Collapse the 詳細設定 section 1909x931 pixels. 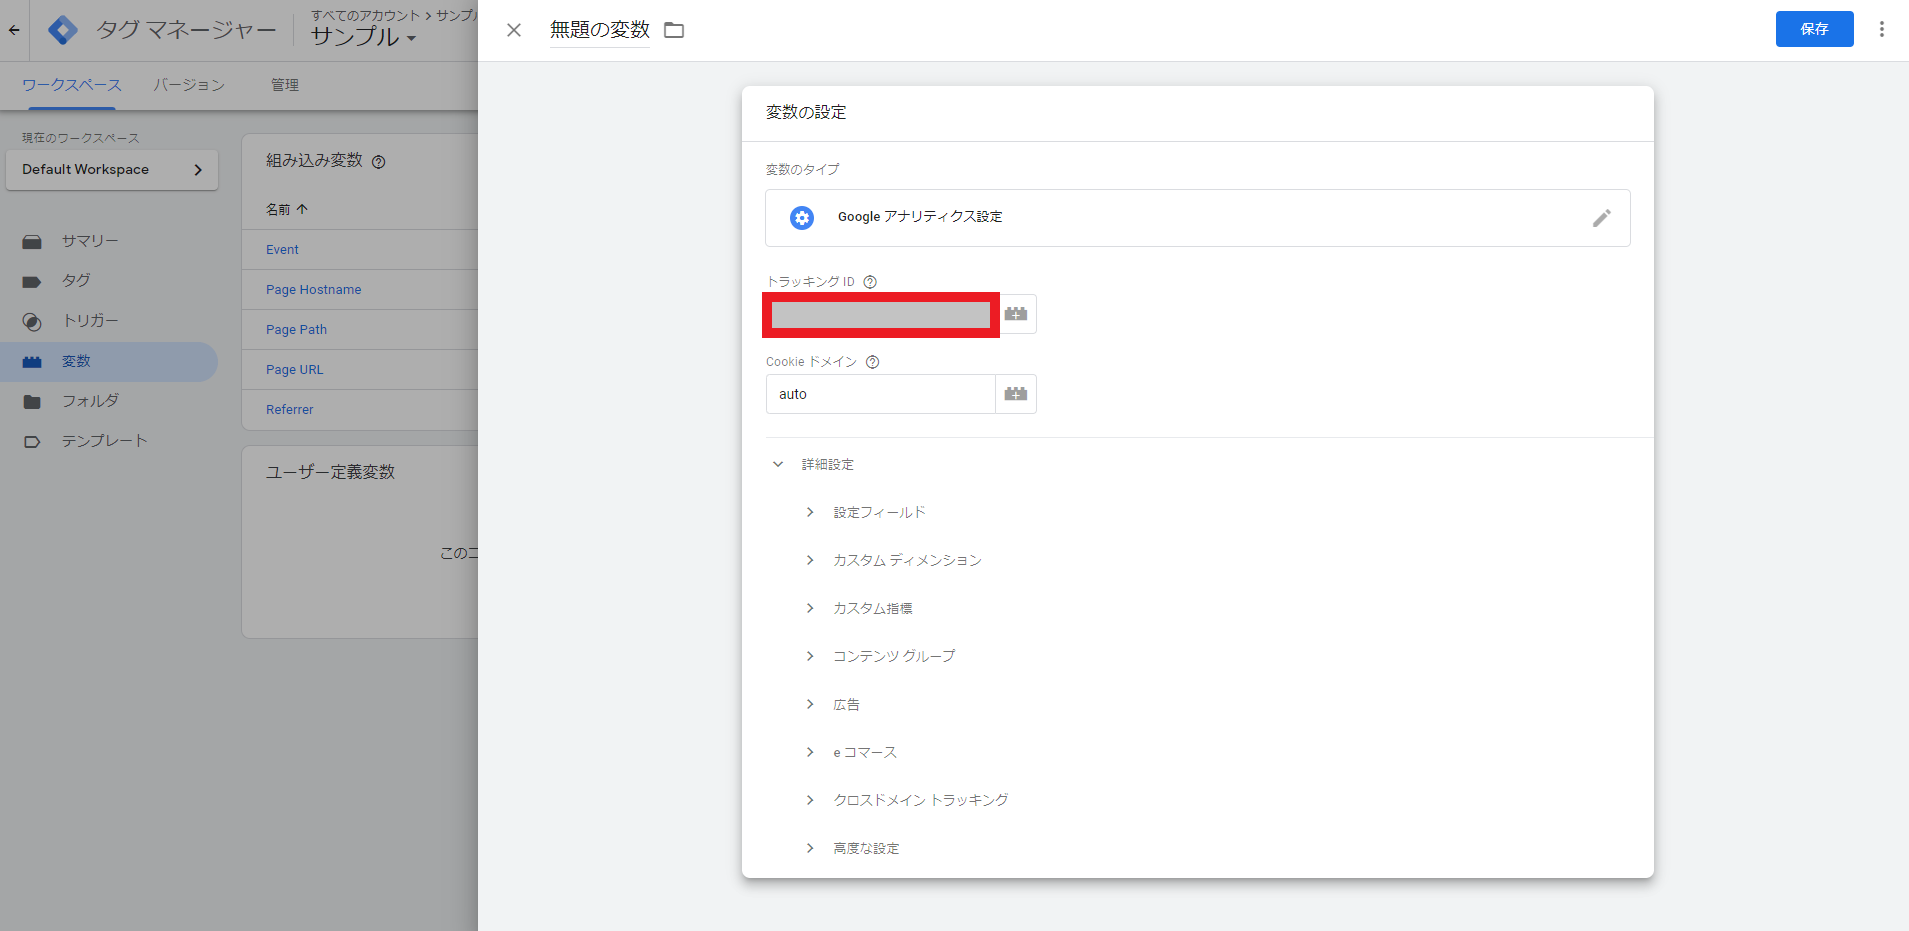pos(778,464)
